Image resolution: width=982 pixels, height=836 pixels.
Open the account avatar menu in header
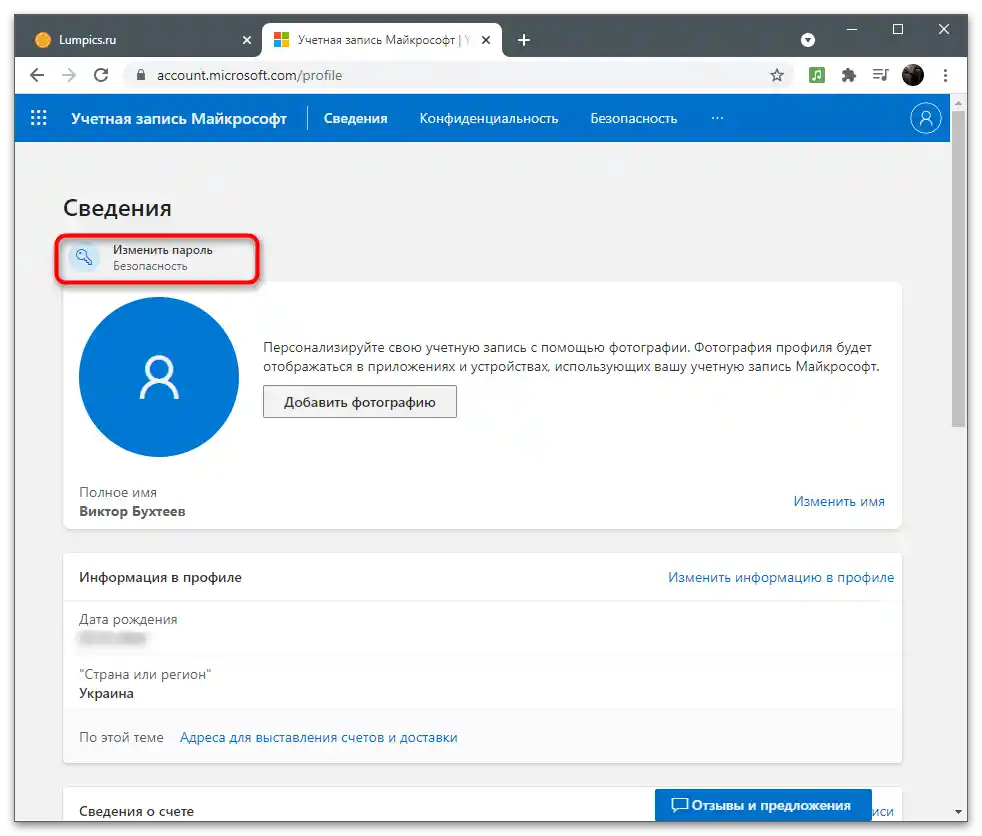925,118
